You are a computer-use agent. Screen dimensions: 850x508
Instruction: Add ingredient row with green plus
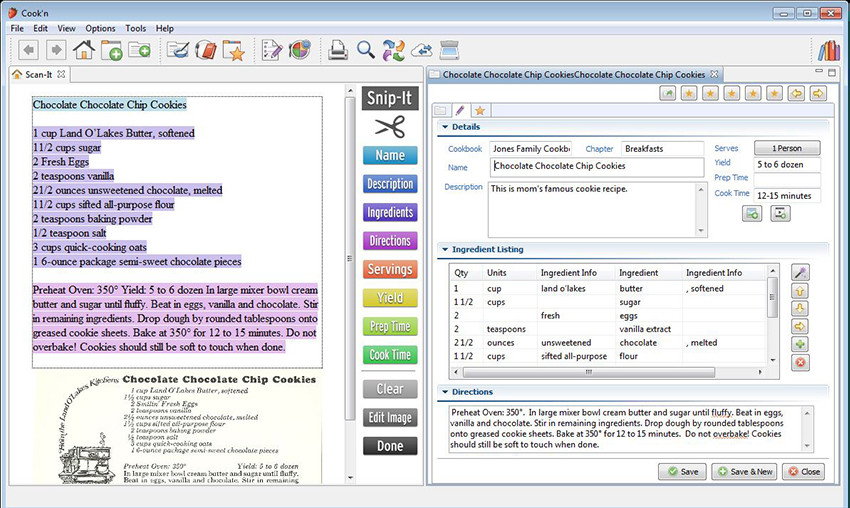coord(801,344)
